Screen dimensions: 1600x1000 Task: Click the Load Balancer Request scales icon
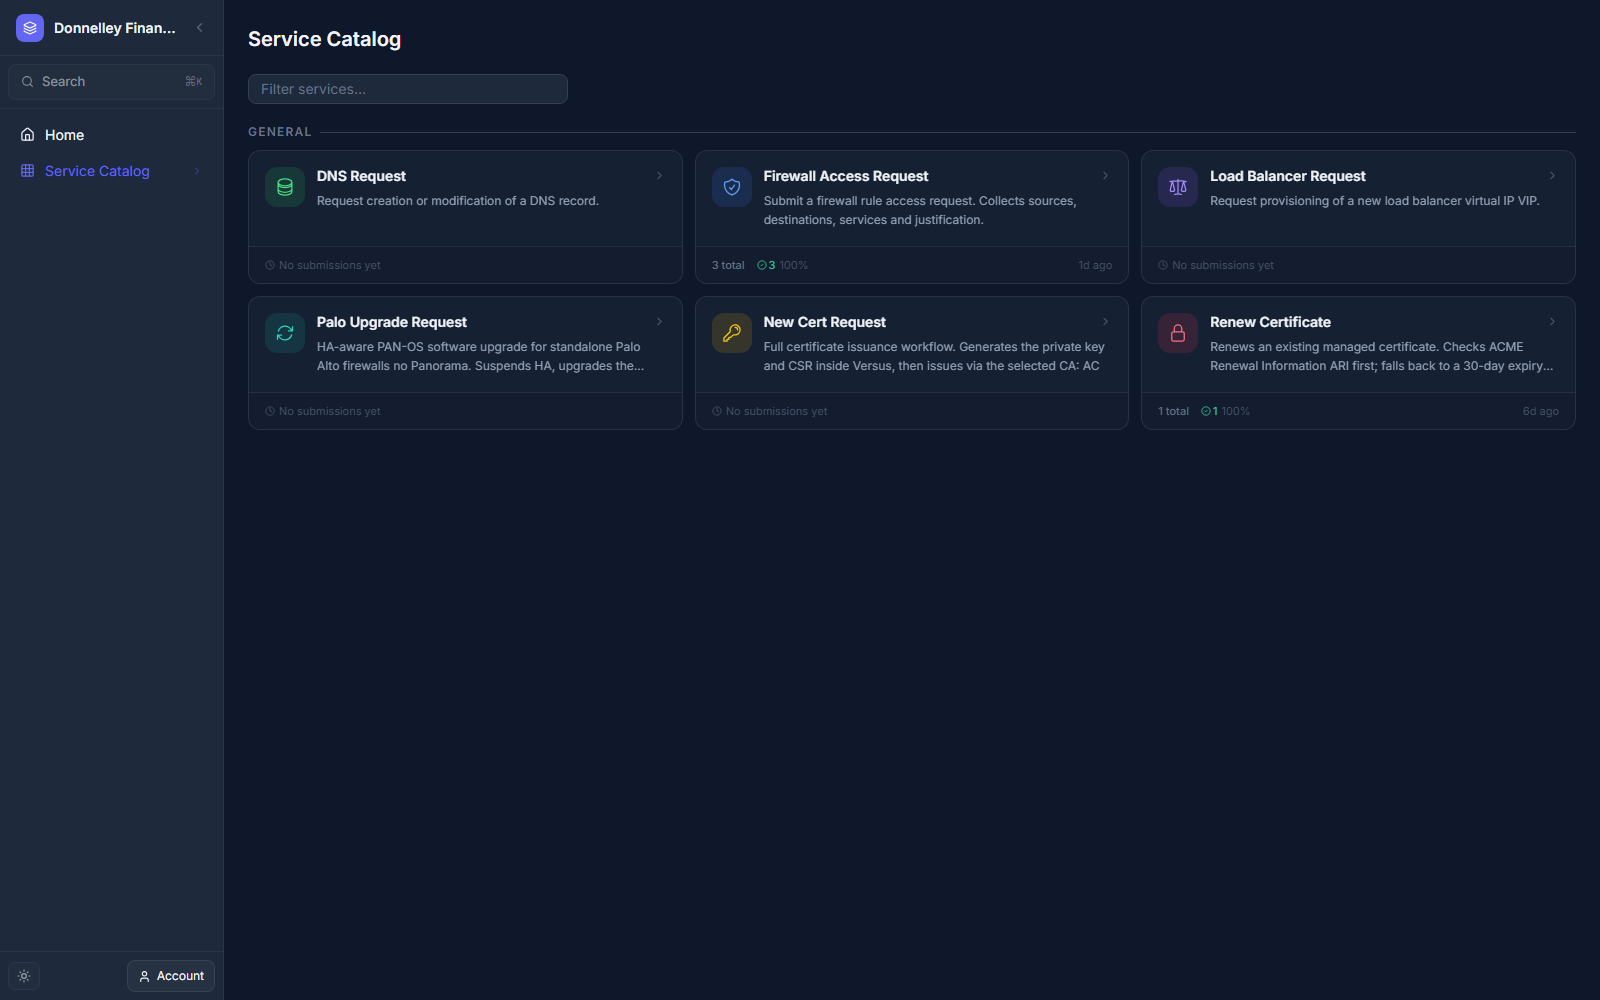[1178, 187]
